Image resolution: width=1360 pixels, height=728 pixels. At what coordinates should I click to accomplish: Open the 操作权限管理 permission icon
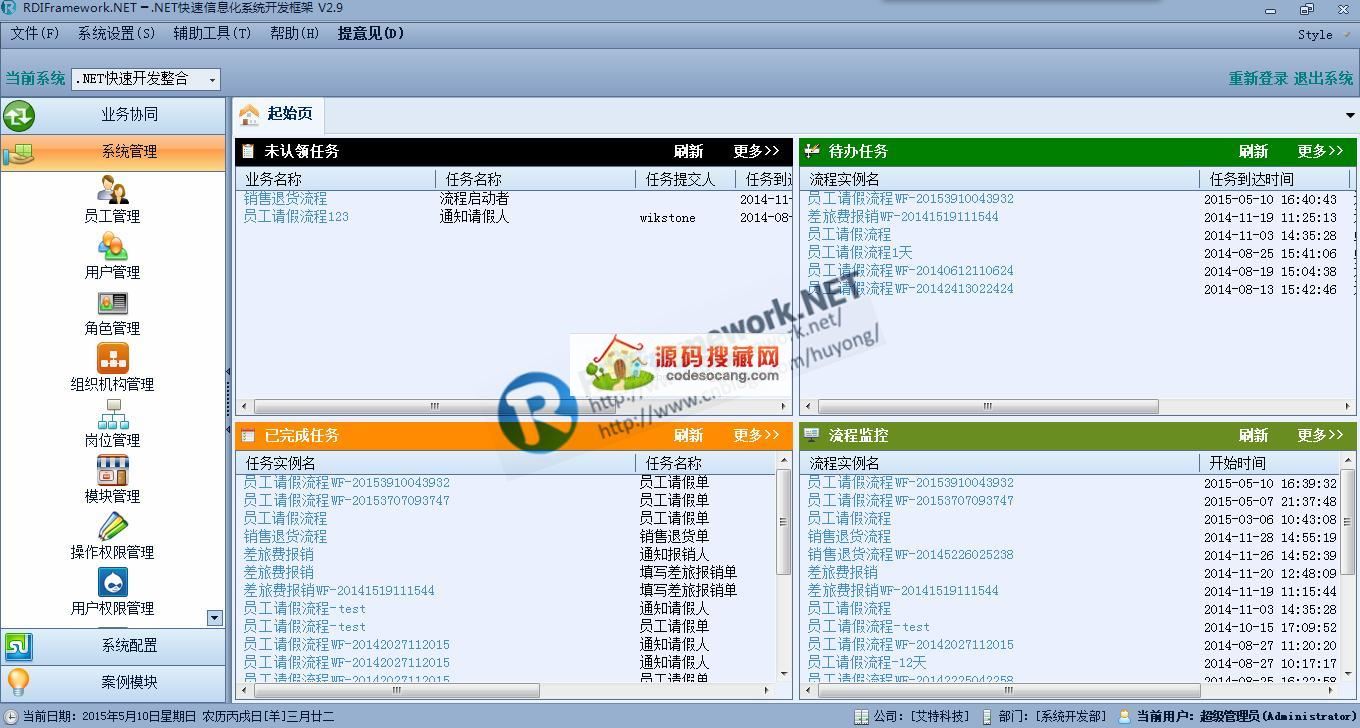click(x=112, y=526)
